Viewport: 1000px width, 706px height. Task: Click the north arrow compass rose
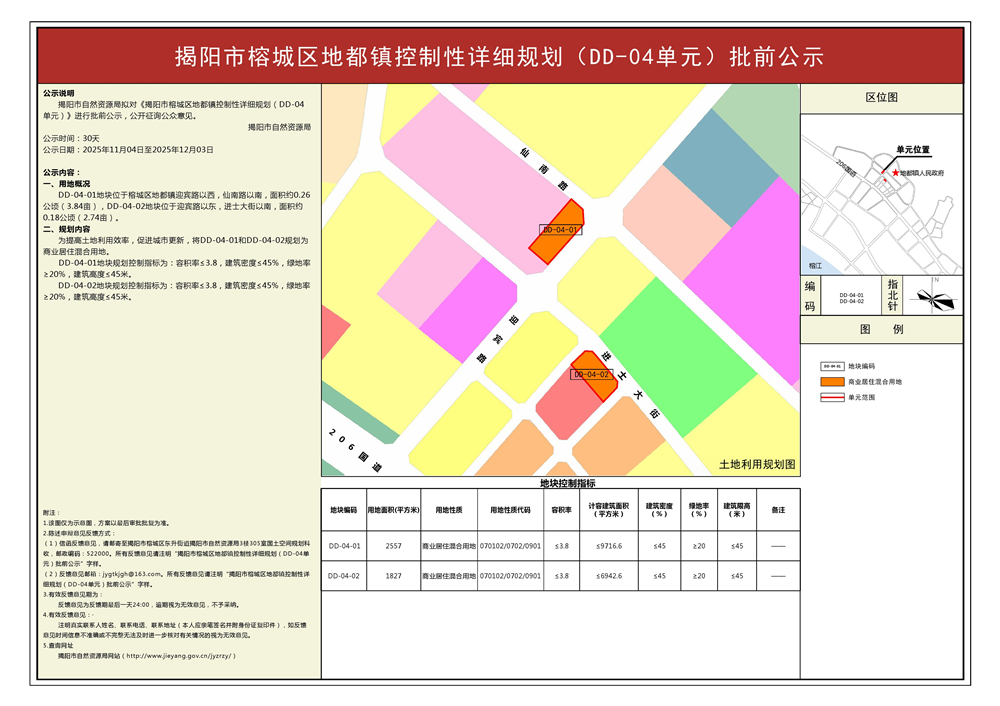(942, 297)
